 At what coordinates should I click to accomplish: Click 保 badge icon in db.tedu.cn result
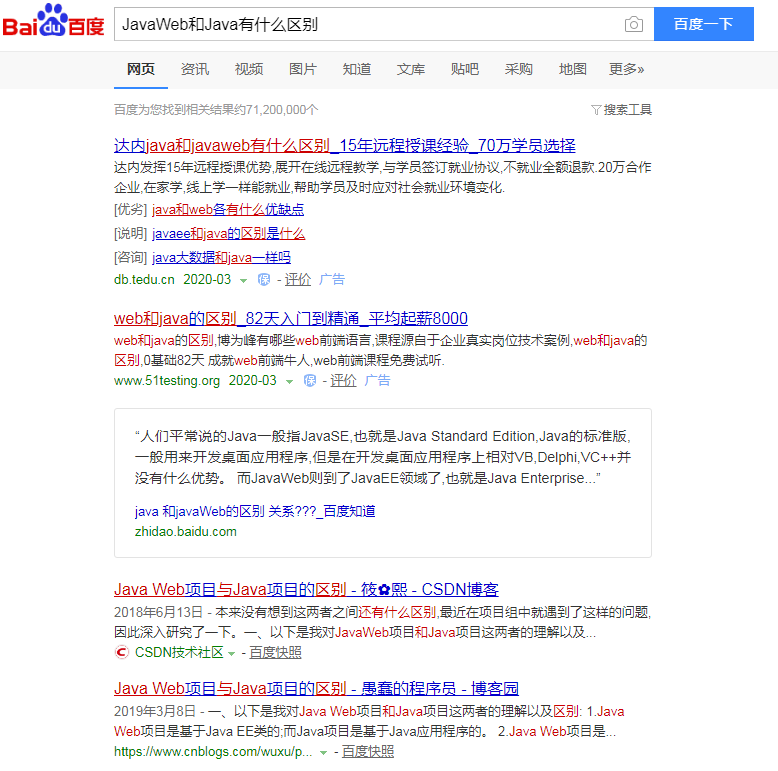tap(264, 280)
